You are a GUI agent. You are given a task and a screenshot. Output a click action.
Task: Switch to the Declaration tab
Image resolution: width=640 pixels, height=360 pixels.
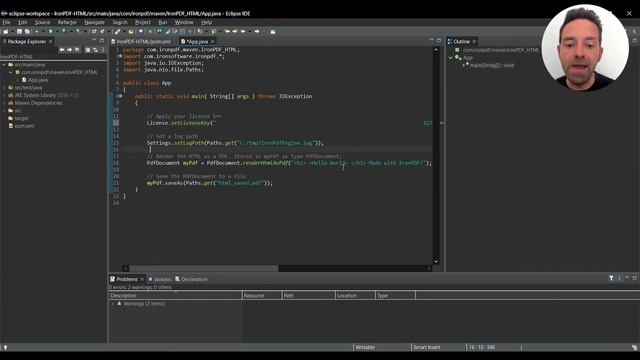pyautogui.click(x=191, y=279)
